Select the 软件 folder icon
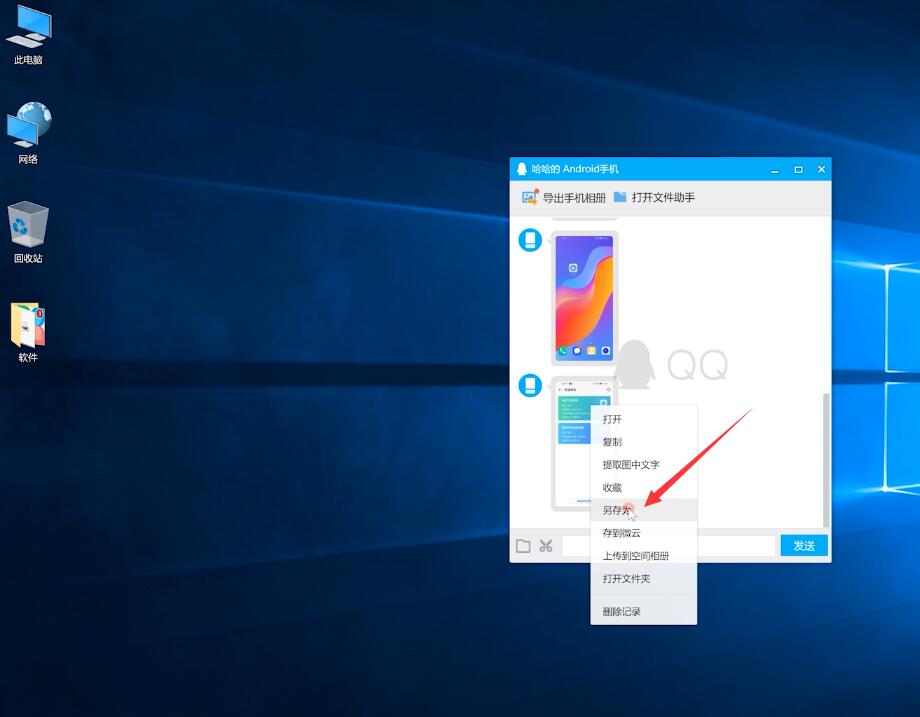This screenshot has height=717, width=920. coord(28,332)
